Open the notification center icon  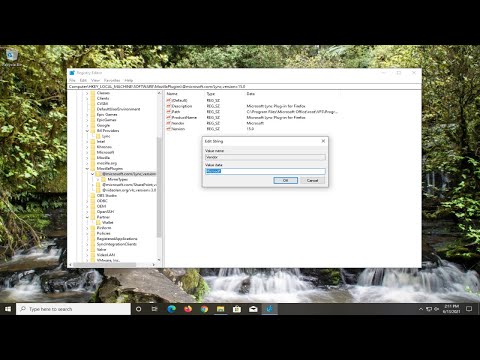point(469,309)
